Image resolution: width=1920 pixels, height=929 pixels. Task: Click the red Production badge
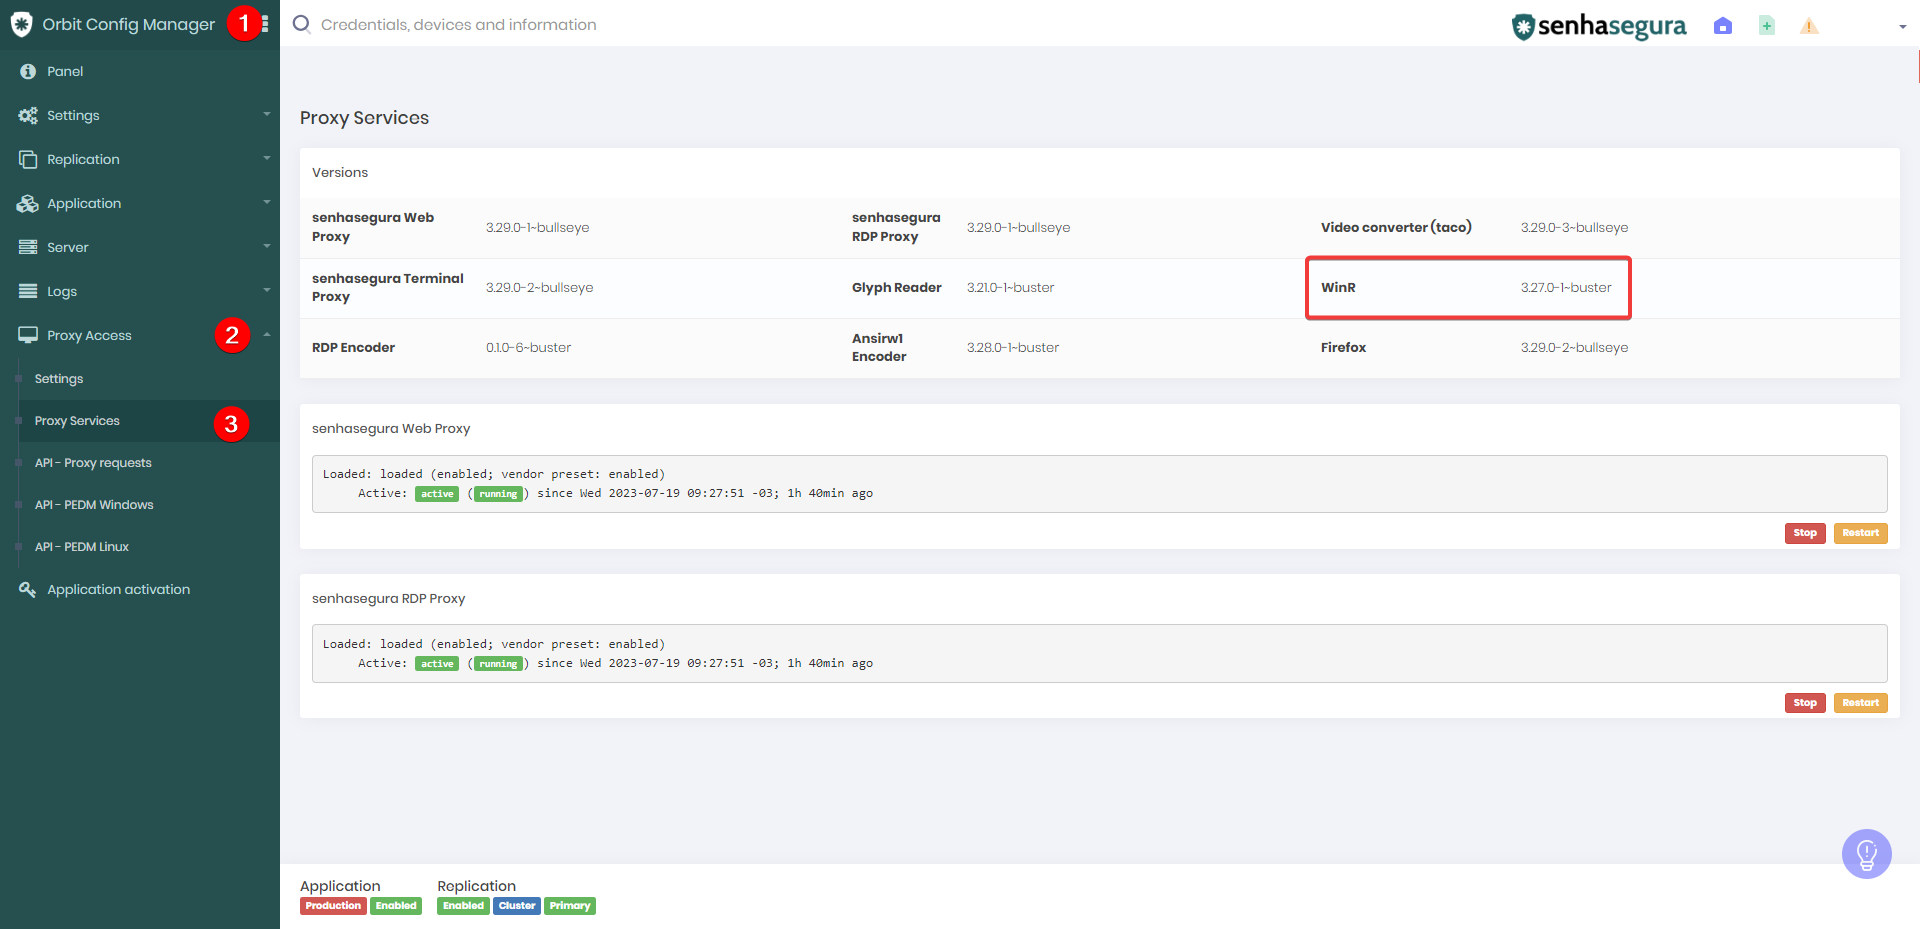pyautogui.click(x=333, y=906)
